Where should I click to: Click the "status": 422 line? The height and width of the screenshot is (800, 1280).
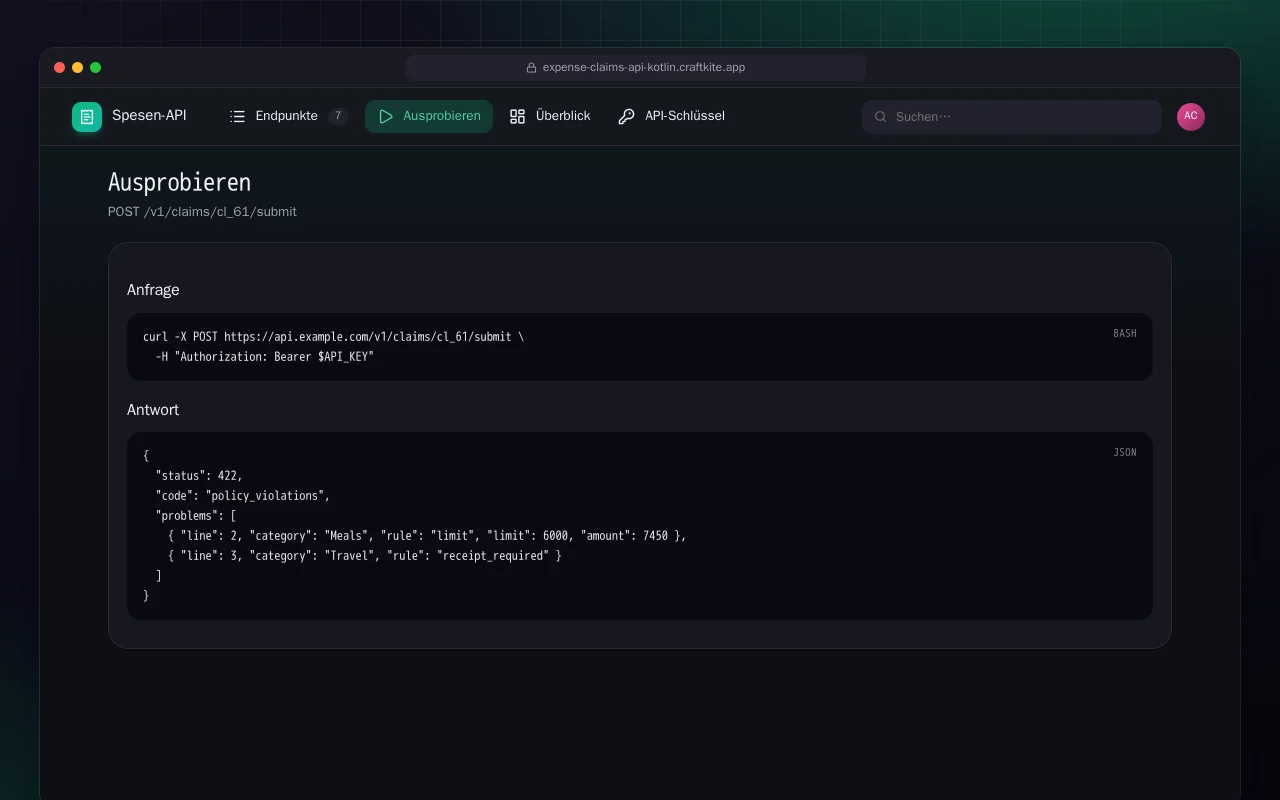(x=199, y=476)
